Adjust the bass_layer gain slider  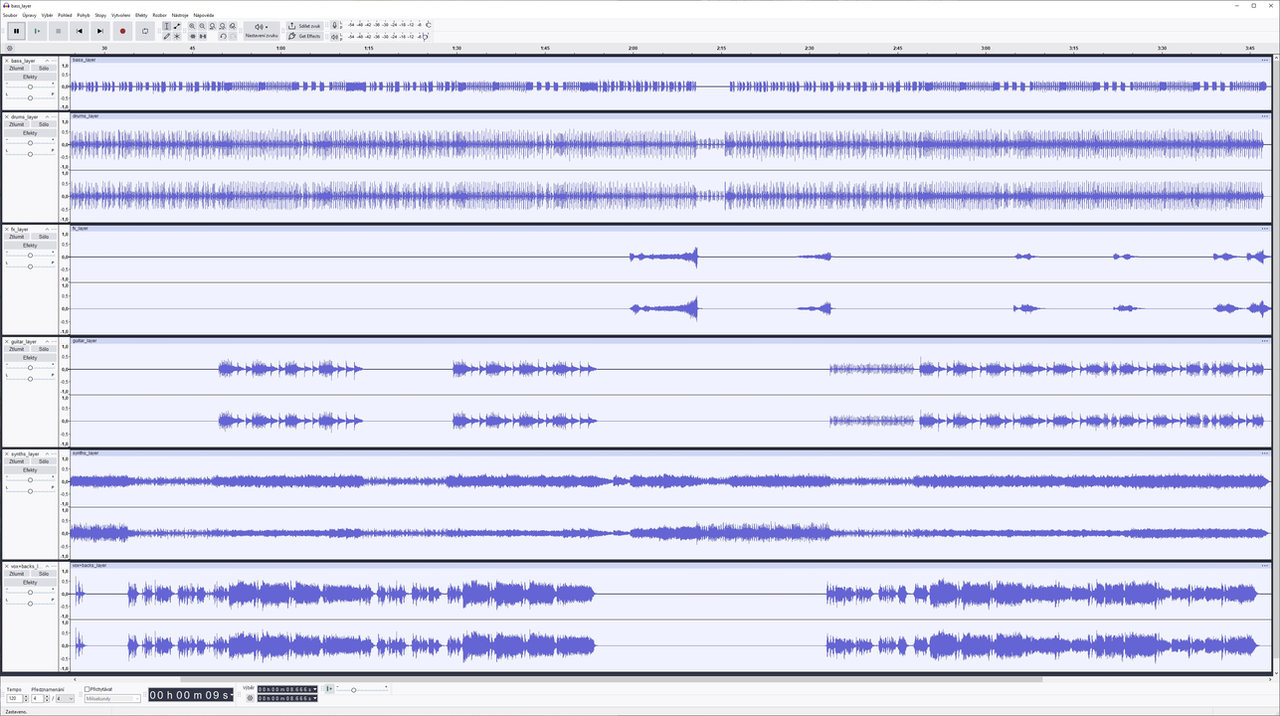[x=30, y=87]
